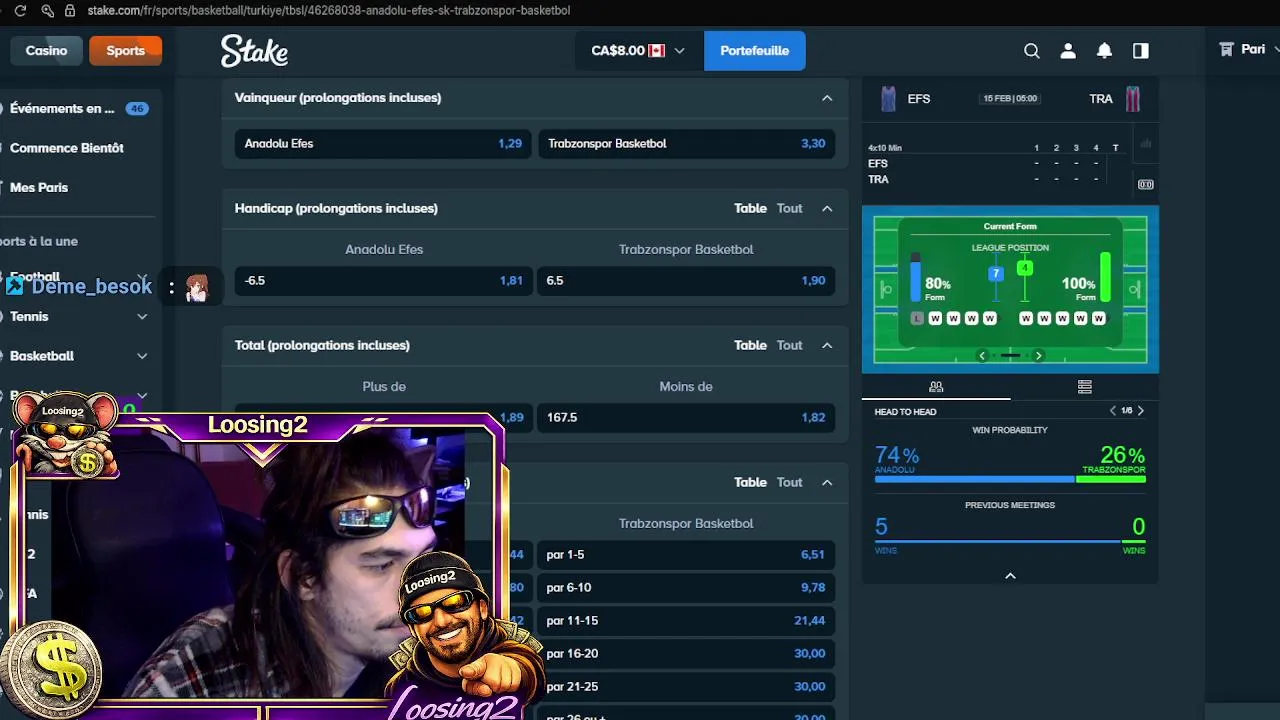This screenshot has height=720, width=1280.
Task: Click the scoreboard icon beside TRA row
Action: pyautogui.click(x=1145, y=184)
